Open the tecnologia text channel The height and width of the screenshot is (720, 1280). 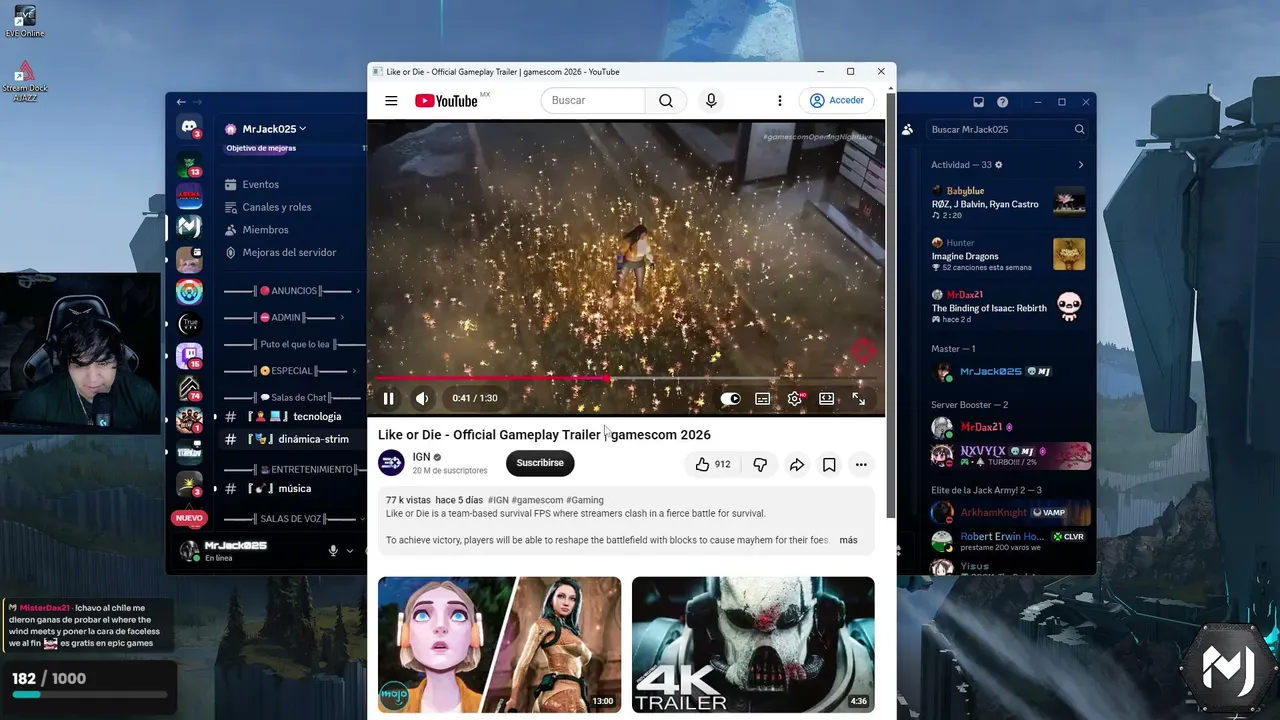(295, 417)
